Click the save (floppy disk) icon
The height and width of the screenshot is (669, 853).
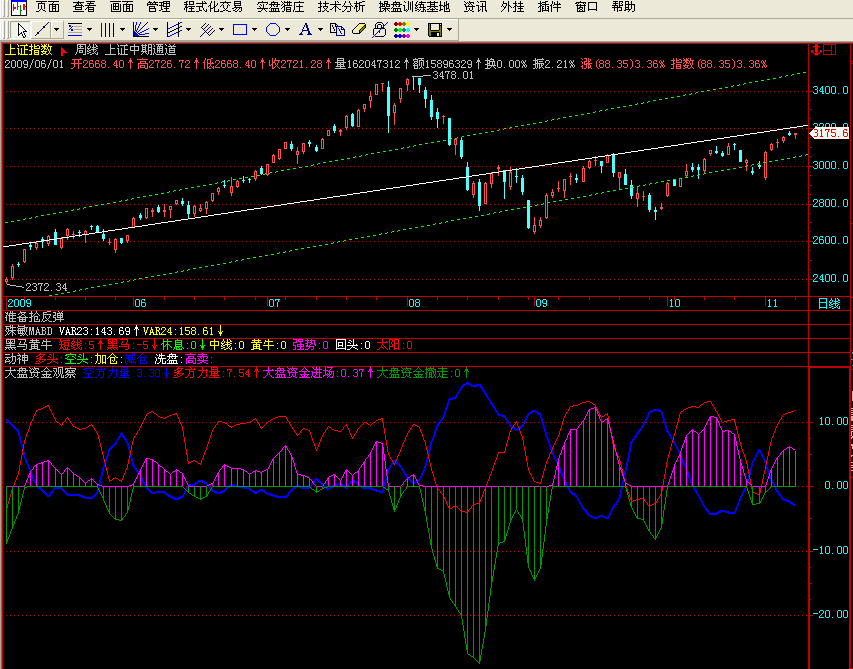tap(434, 30)
